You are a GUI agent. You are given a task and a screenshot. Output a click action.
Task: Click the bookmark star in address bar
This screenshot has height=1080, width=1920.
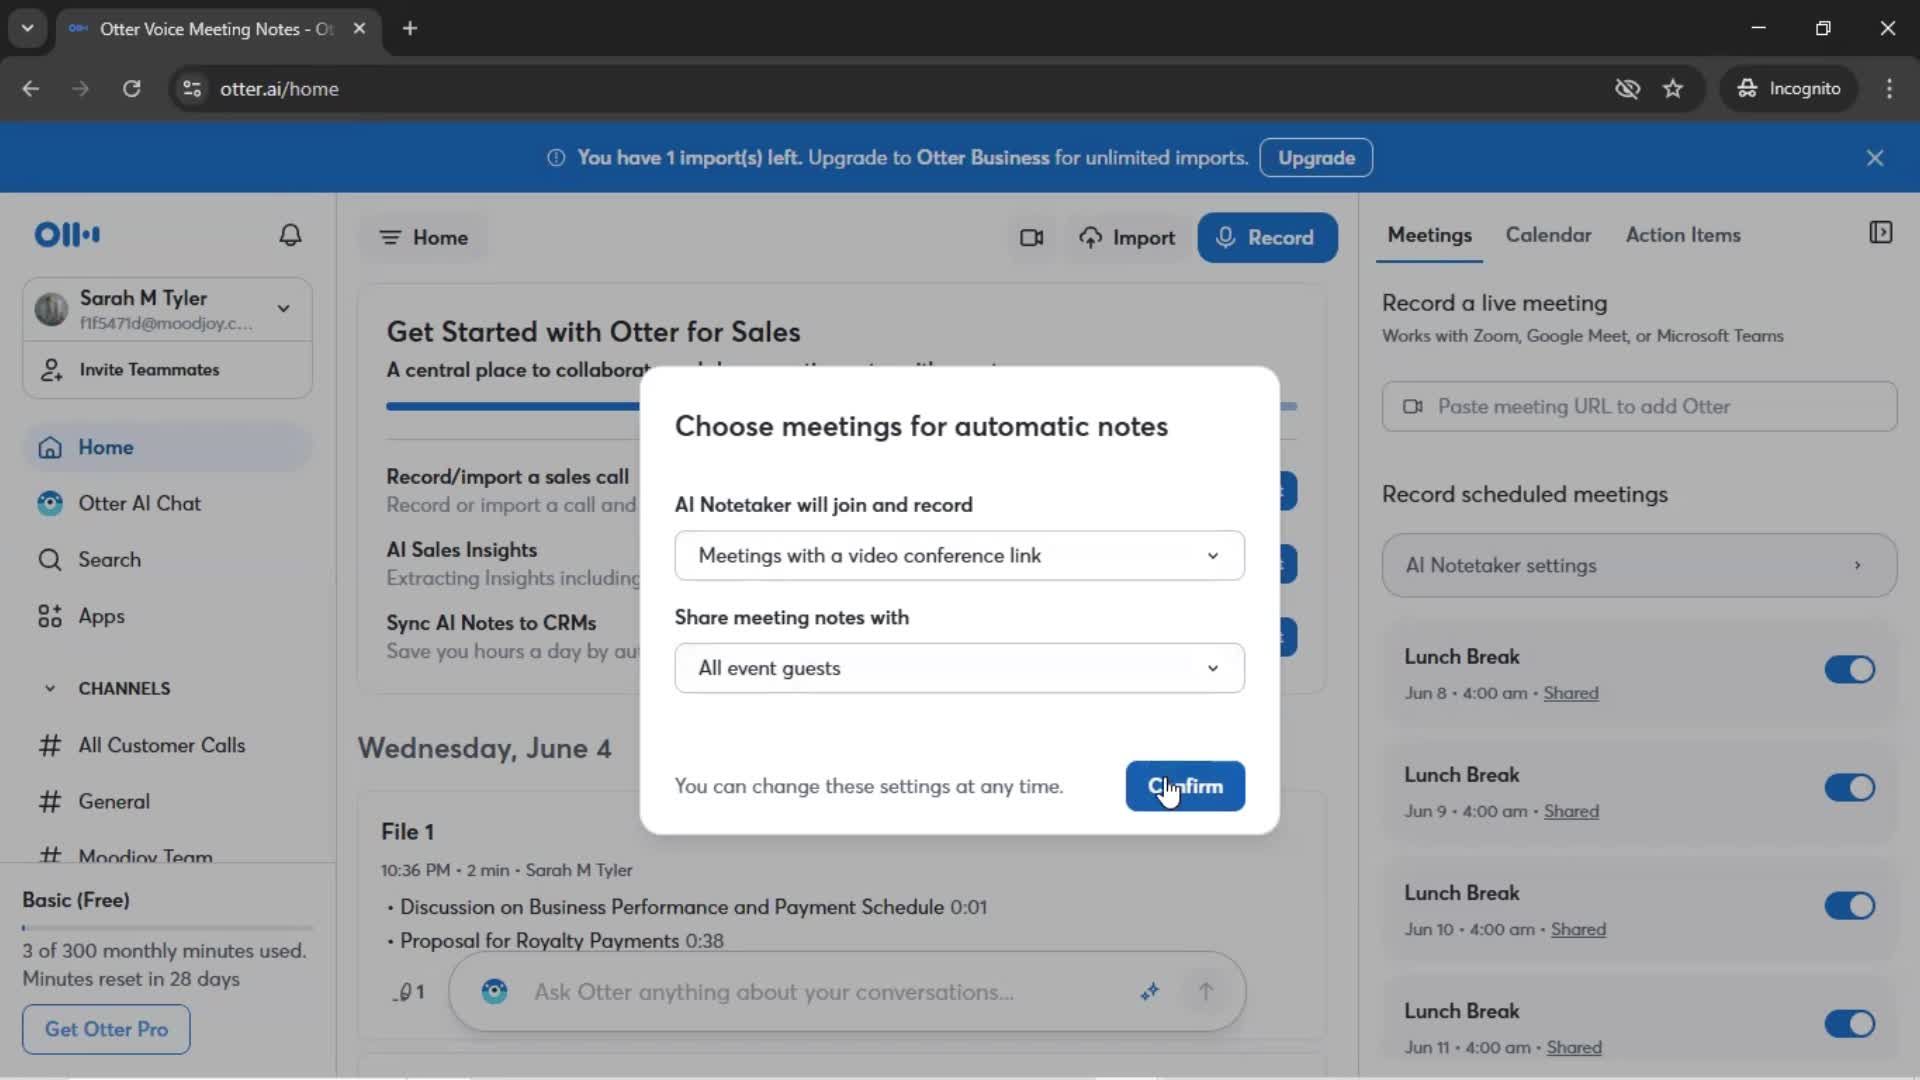[1673, 89]
